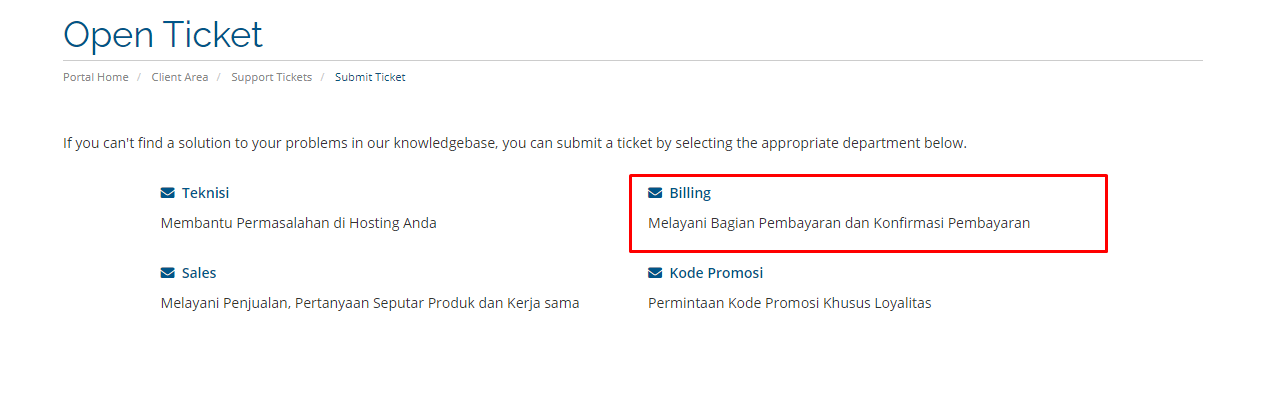The width and height of the screenshot is (1261, 400).
Task: Go to Portal Home in the breadcrumb
Action: point(96,77)
